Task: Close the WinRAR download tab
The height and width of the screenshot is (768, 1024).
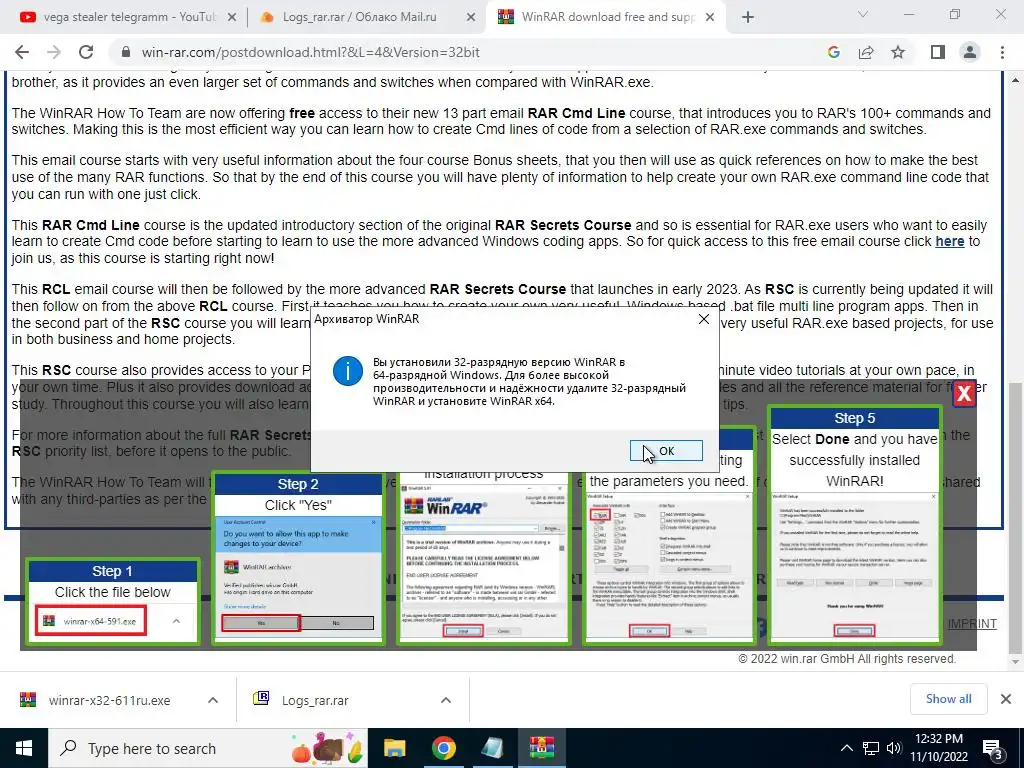Action: 711,18
